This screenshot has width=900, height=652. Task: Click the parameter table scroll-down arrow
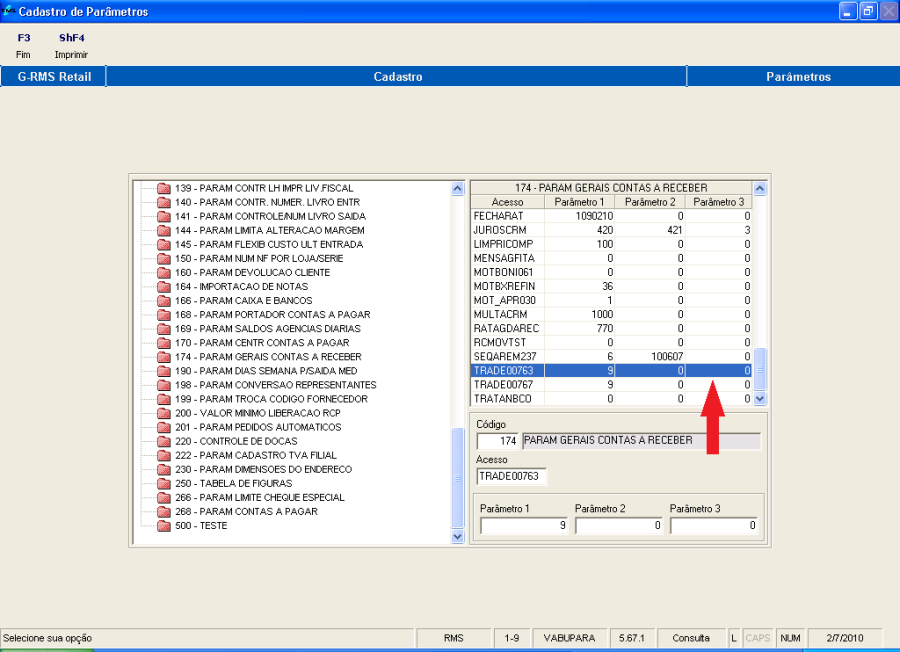(x=760, y=398)
